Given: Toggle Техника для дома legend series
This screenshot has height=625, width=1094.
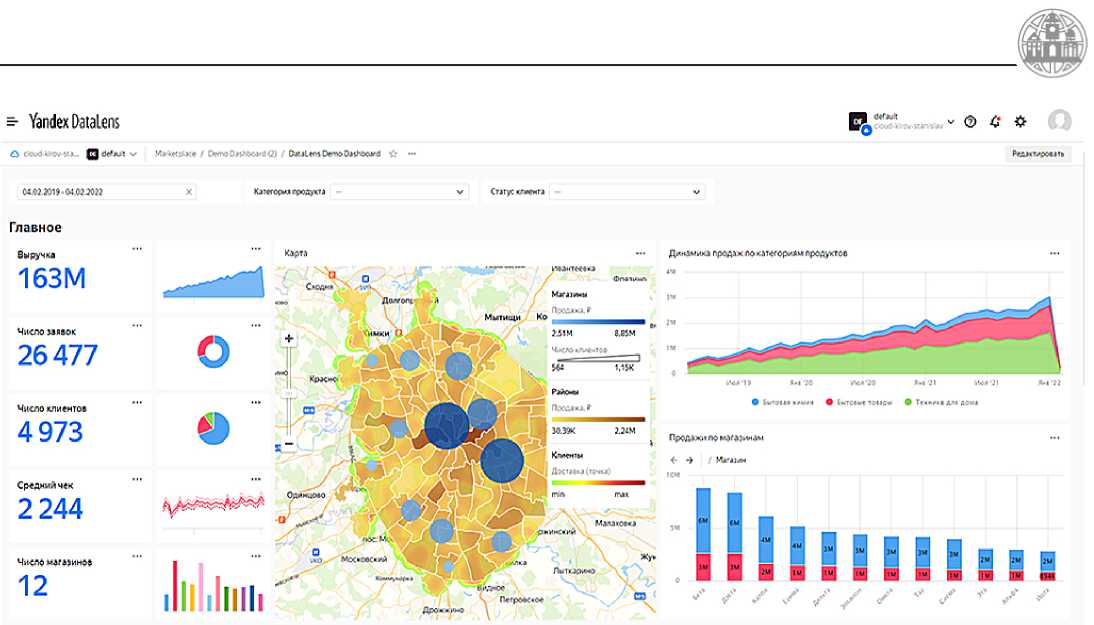Looking at the screenshot, I should click(942, 402).
